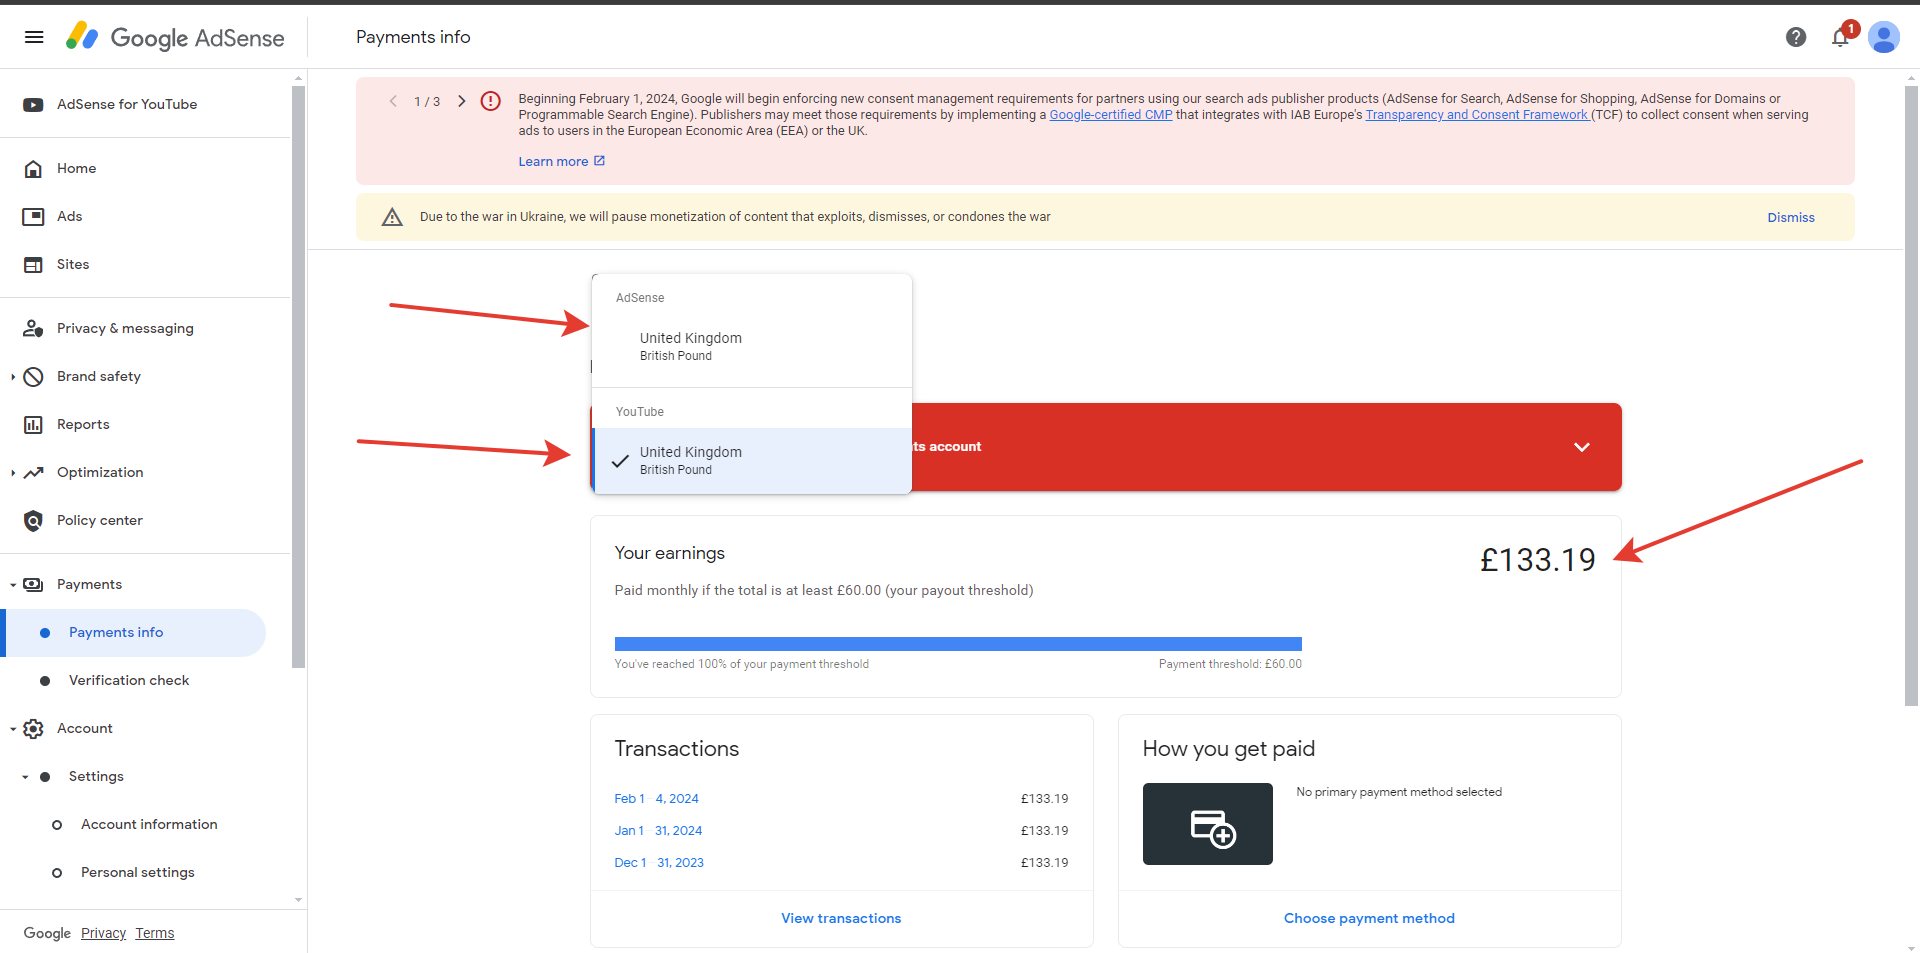1920x953 pixels.
Task: Open the Google-certified CMP link
Action: coord(1111,115)
